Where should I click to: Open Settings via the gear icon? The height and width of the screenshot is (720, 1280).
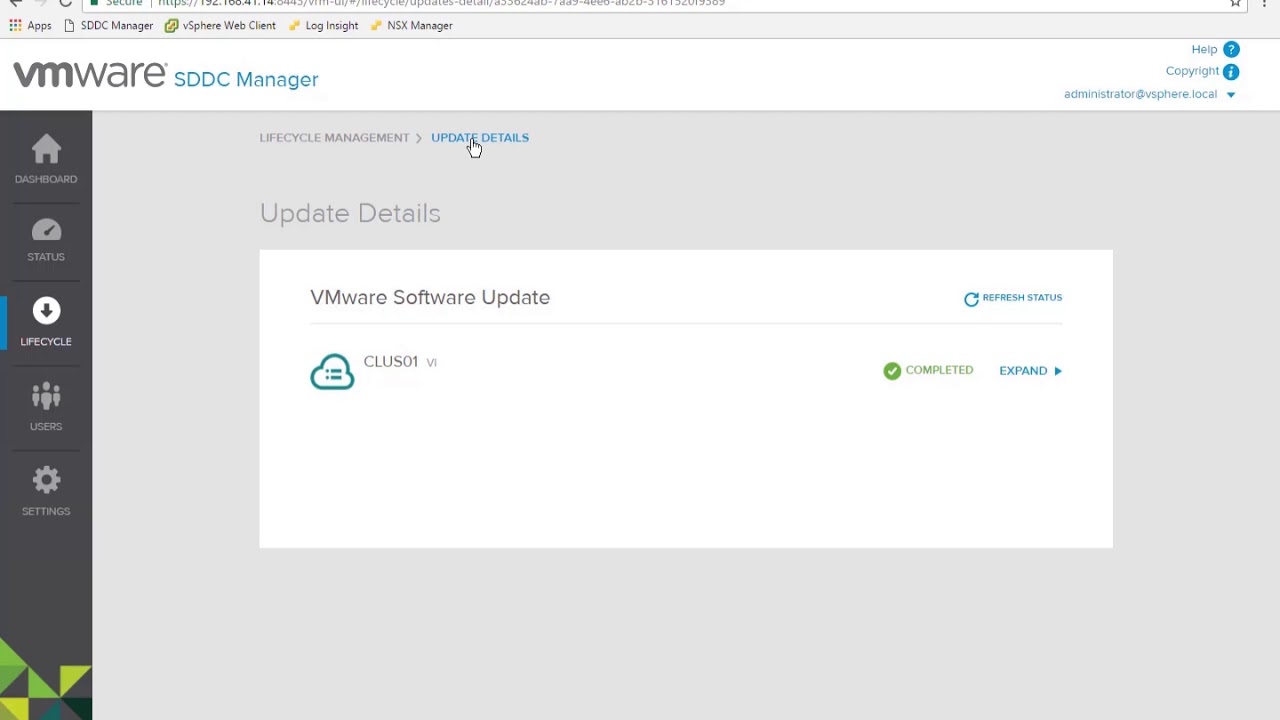click(46, 482)
